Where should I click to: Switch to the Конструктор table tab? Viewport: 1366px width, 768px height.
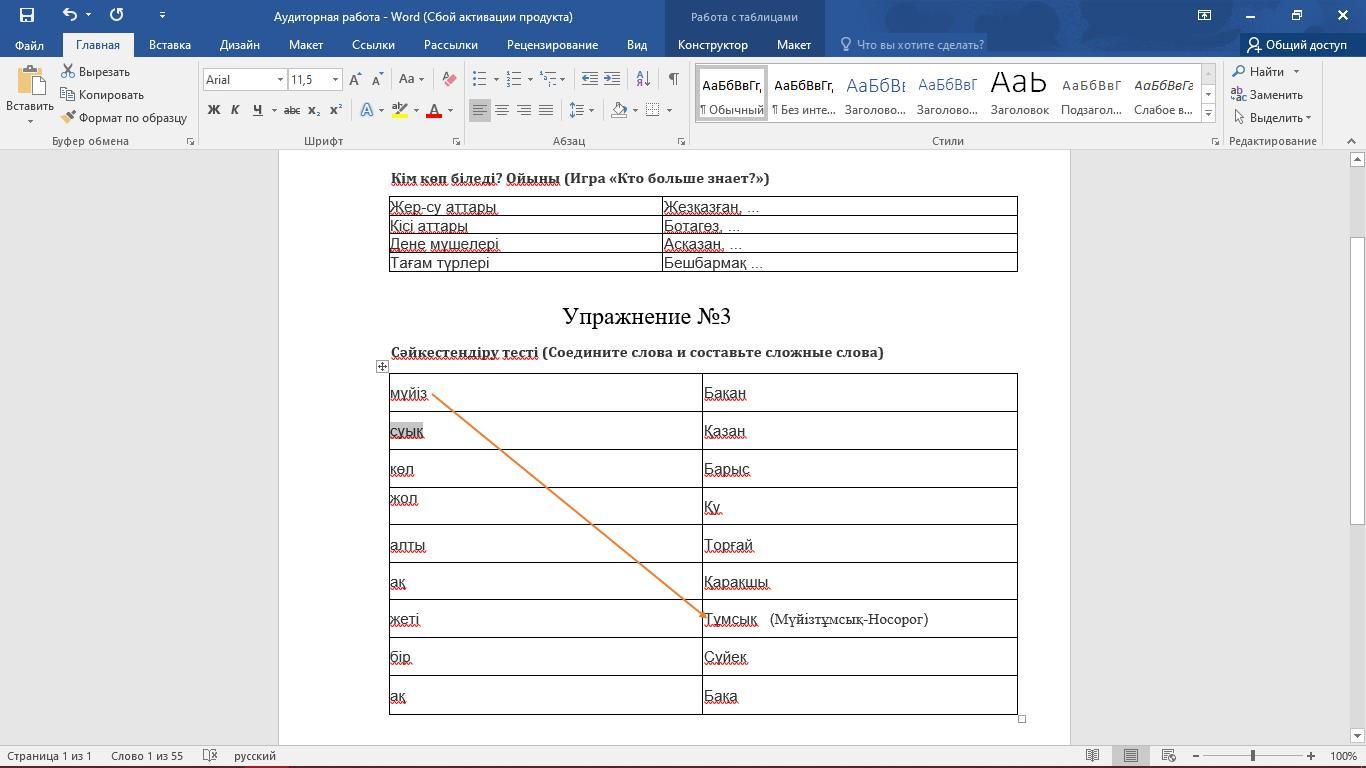[x=713, y=45]
